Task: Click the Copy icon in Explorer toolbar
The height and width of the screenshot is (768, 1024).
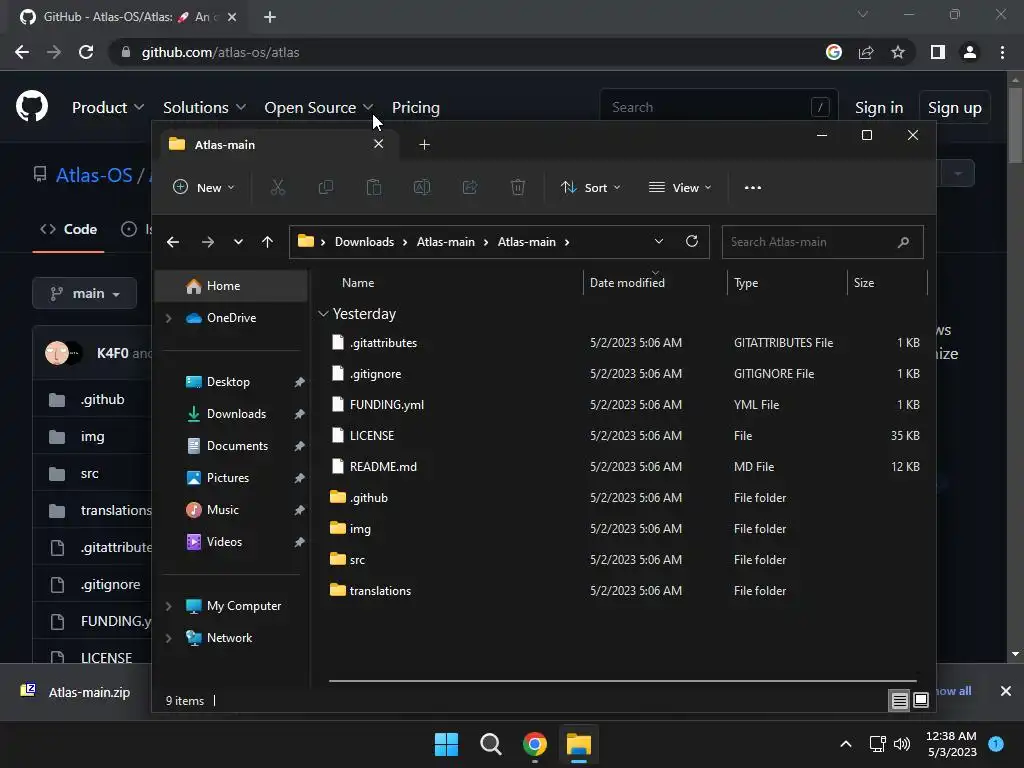Action: [x=325, y=187]
